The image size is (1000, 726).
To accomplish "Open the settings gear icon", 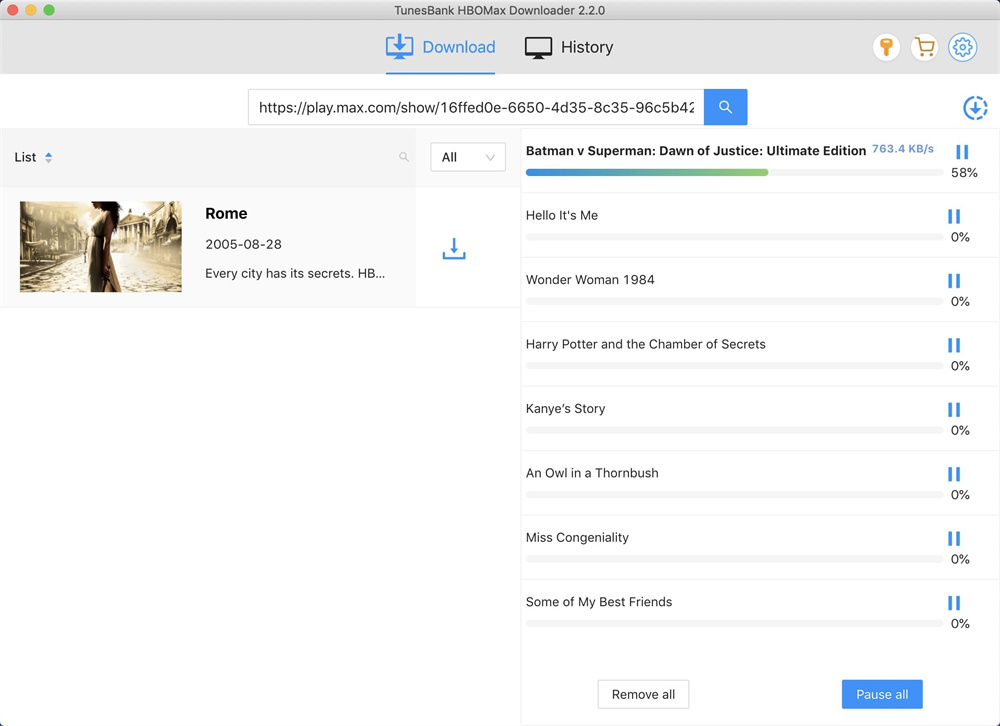I will click(x=962, y=47).
